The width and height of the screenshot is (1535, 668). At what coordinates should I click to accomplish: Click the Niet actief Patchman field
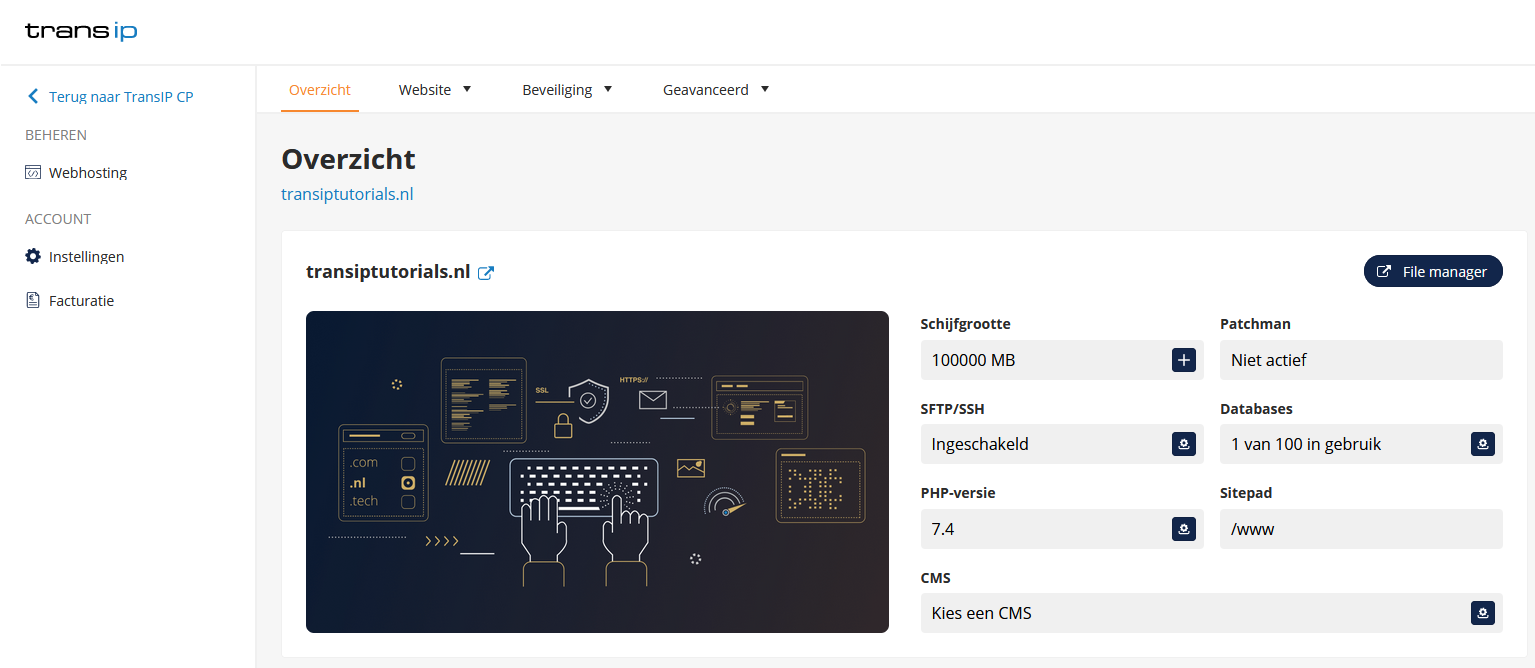tap(1361, 360)
